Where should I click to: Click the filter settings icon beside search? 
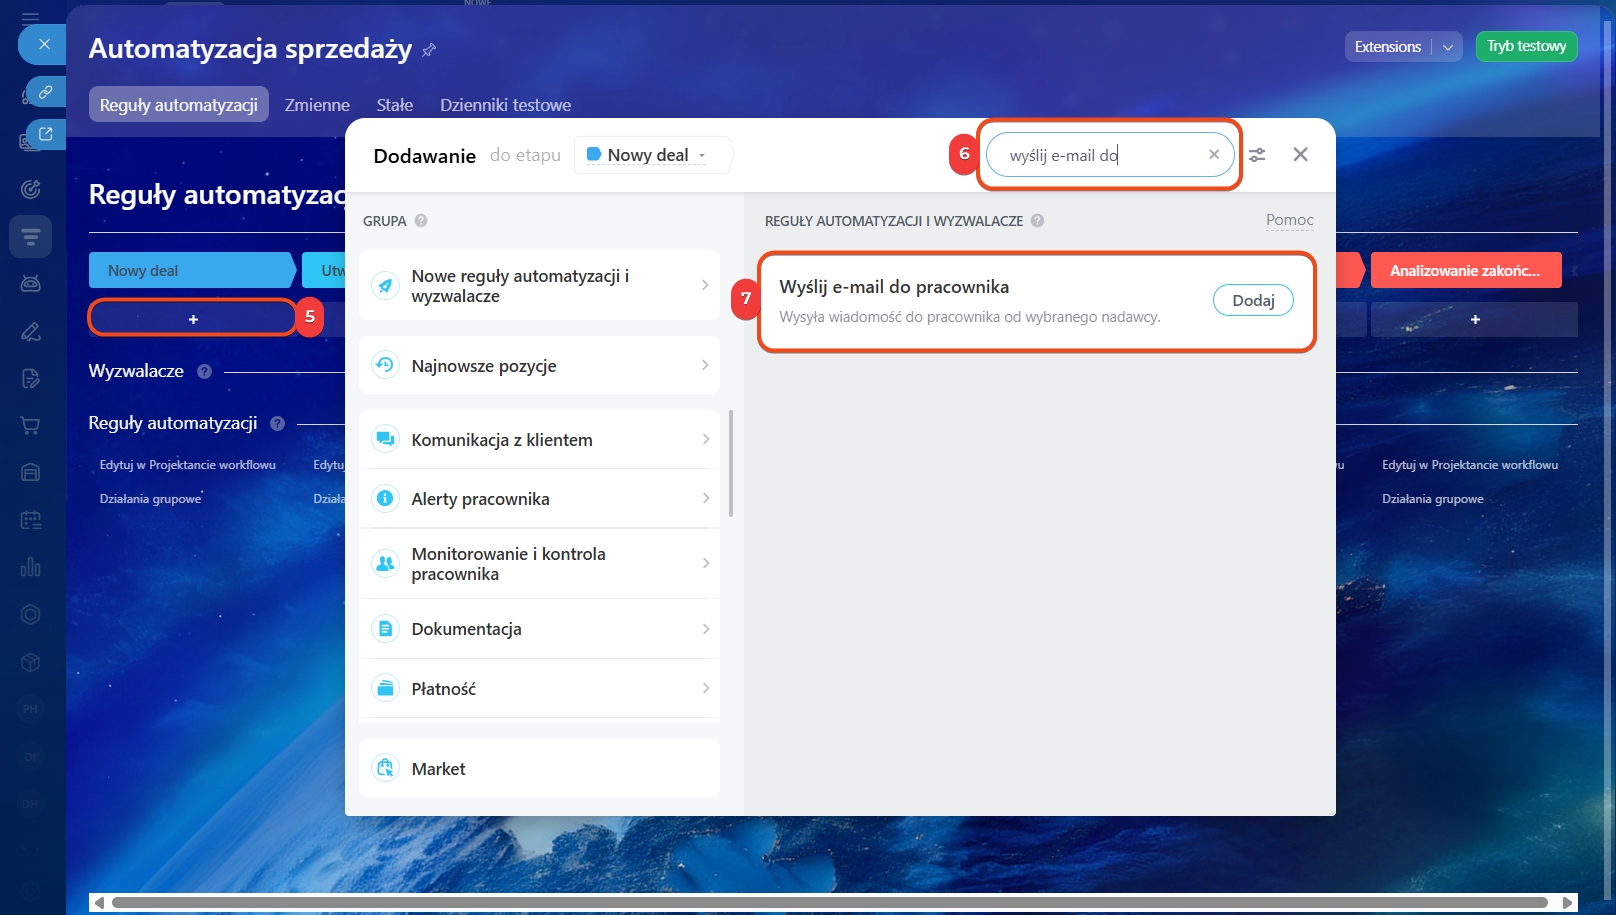tap(1257, 155)
